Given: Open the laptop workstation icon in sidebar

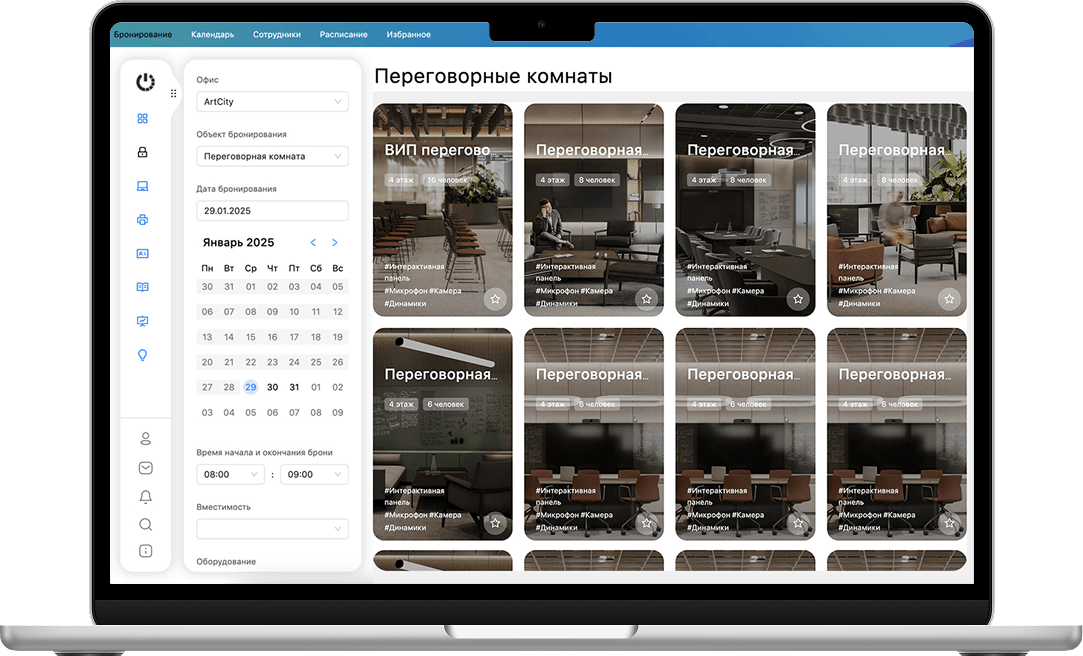Looking at the screenshot, I should (x=142, y=186).
